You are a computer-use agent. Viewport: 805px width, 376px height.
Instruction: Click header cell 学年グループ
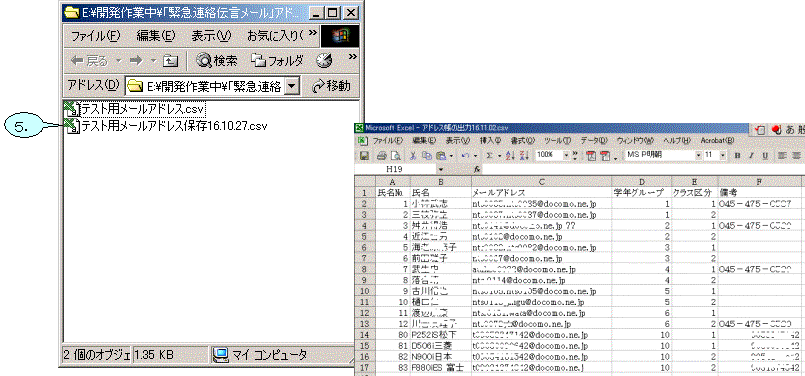(641, 193)
